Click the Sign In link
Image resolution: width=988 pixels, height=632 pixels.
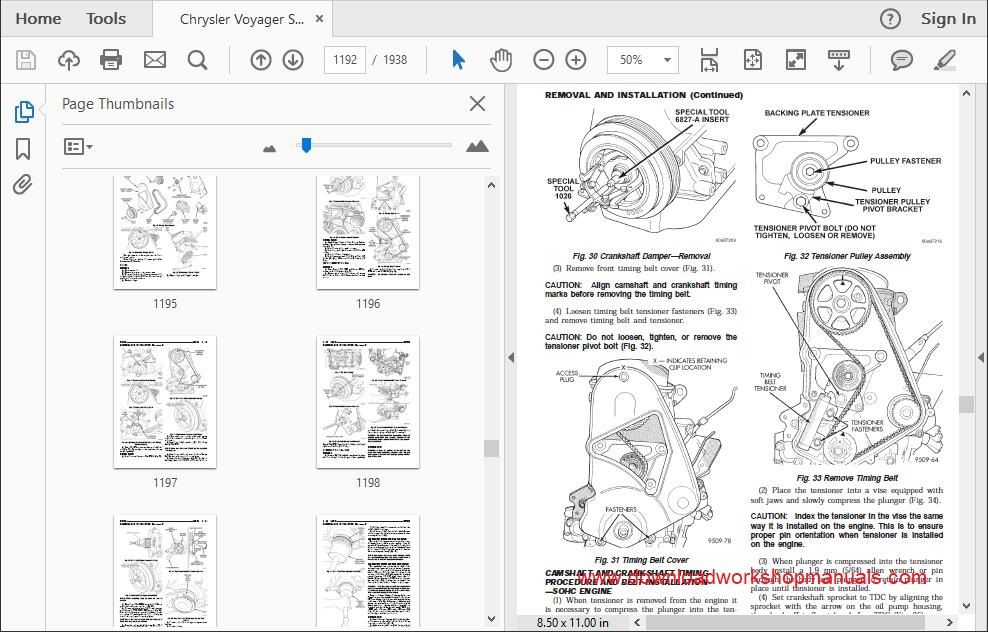click(x=948, y=19)
